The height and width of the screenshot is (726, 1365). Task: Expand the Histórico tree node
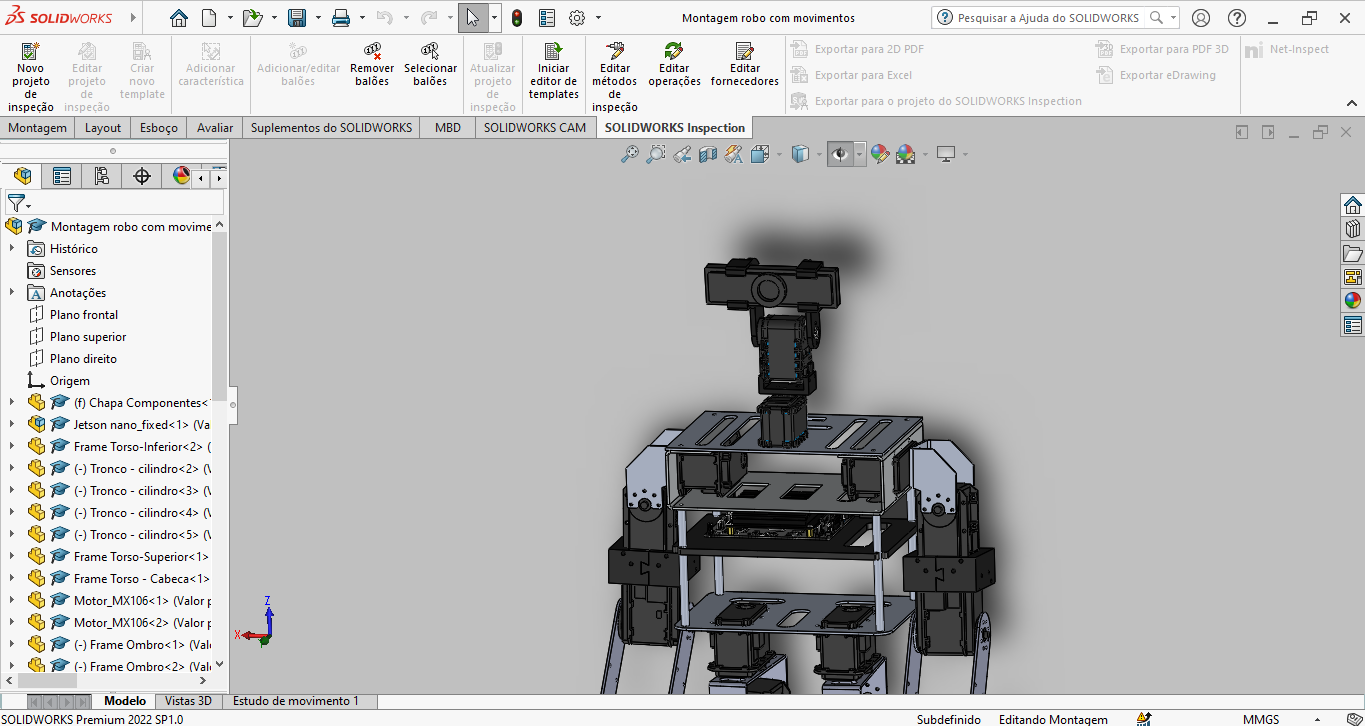tap(12, 249)
